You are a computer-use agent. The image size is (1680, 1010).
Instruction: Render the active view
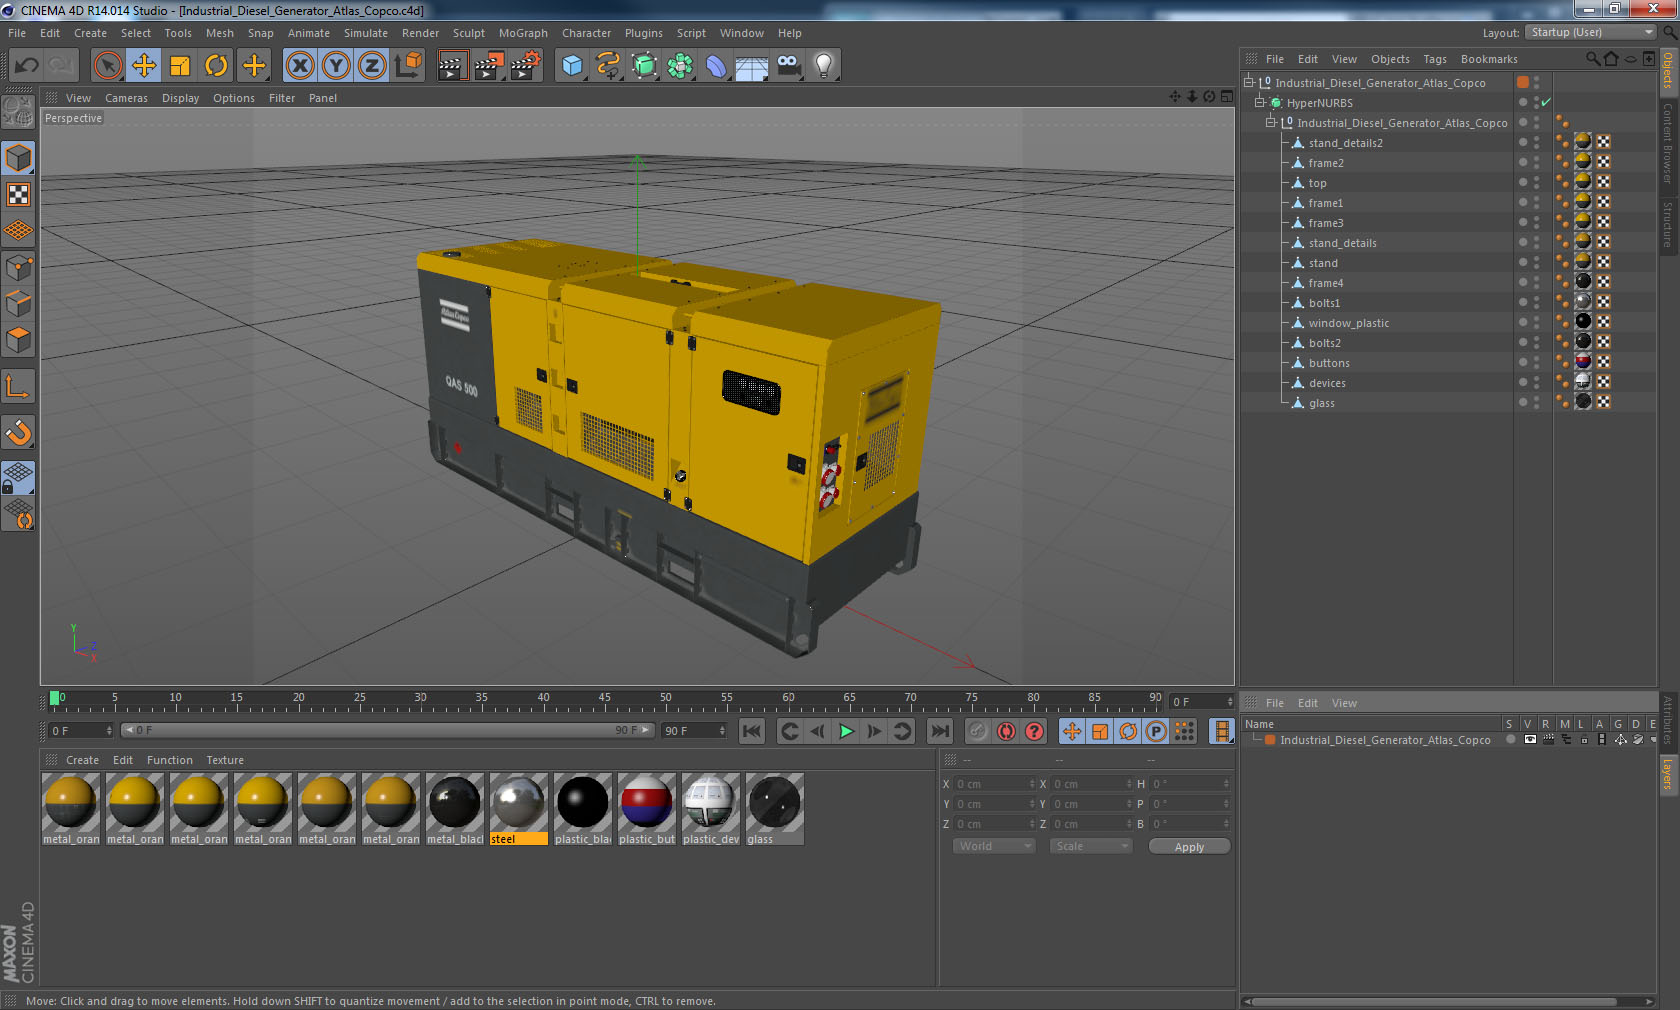click(452, 66)
